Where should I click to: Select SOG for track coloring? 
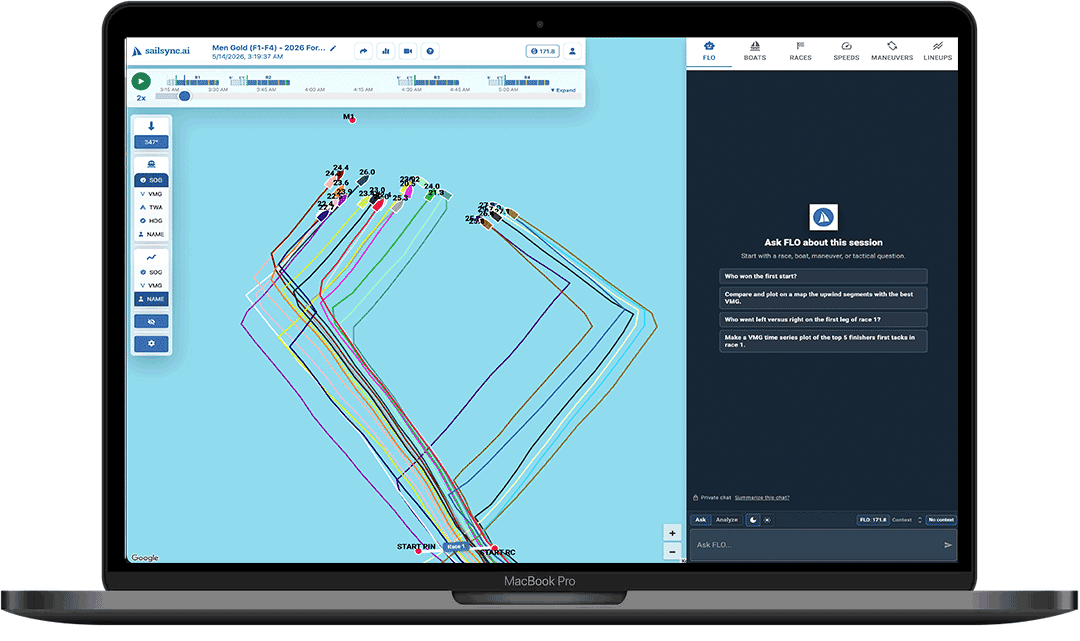click(x=152, y=272)
